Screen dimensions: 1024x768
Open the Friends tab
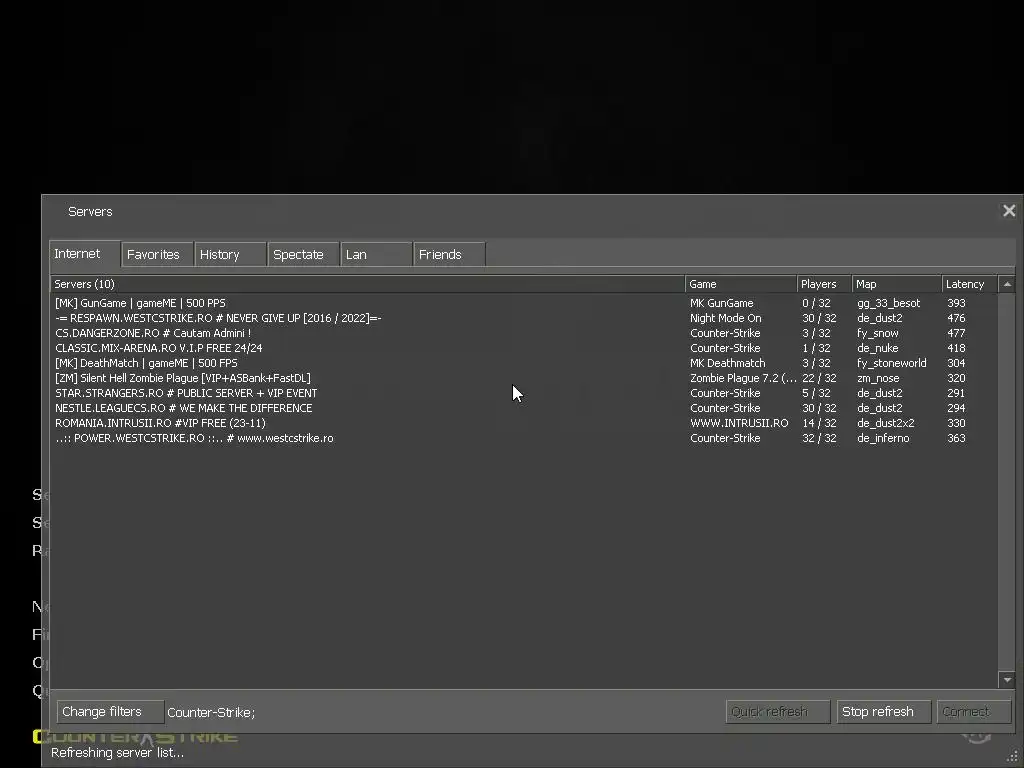pyautogui.click(x=450, y=255)
